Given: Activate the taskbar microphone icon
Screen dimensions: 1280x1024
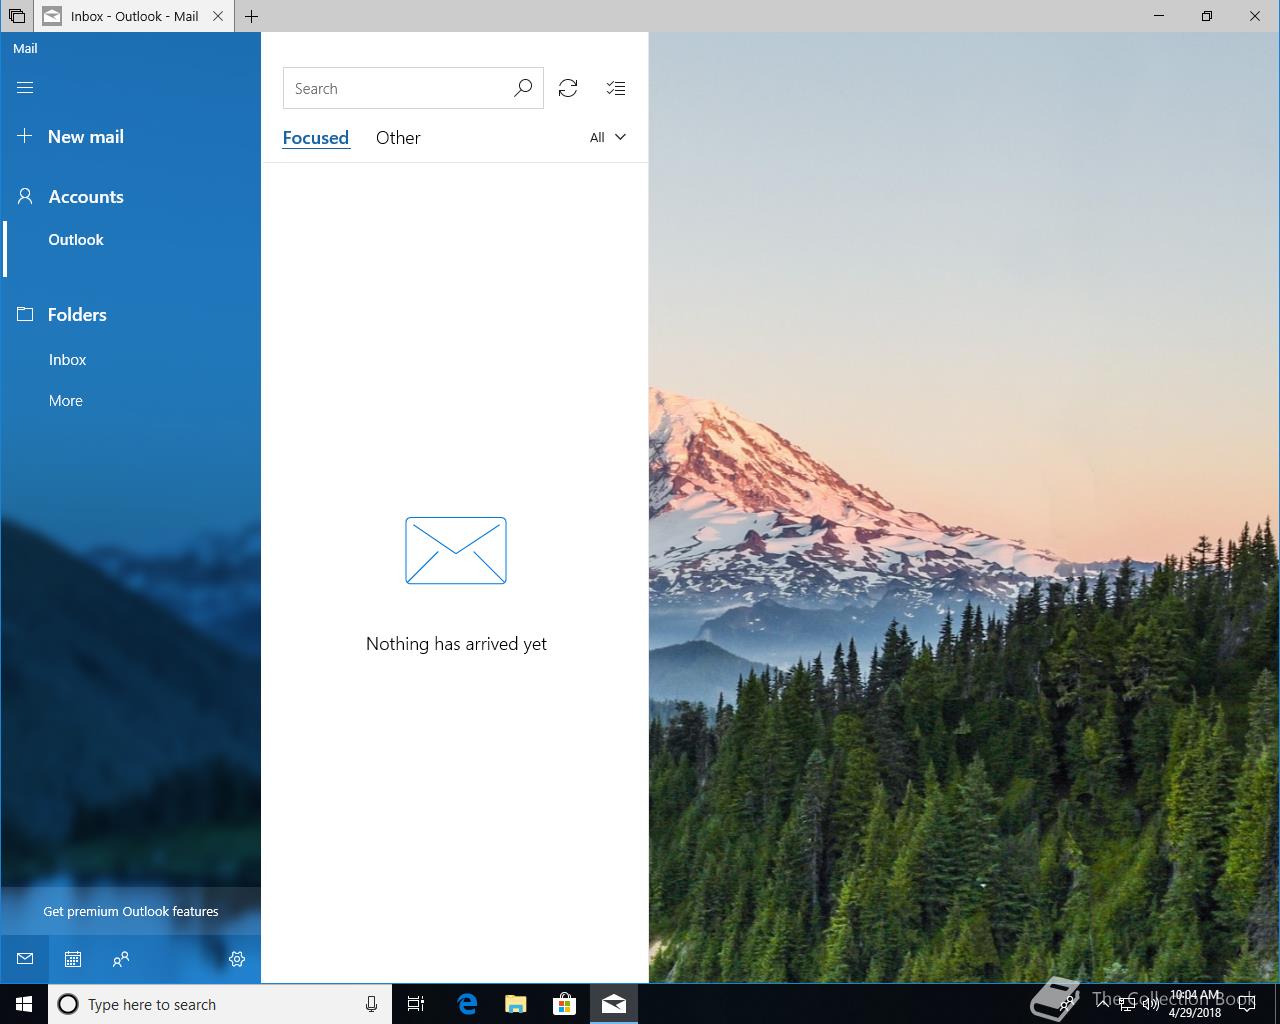Looking at the screenshot, I should point(371,1004).
